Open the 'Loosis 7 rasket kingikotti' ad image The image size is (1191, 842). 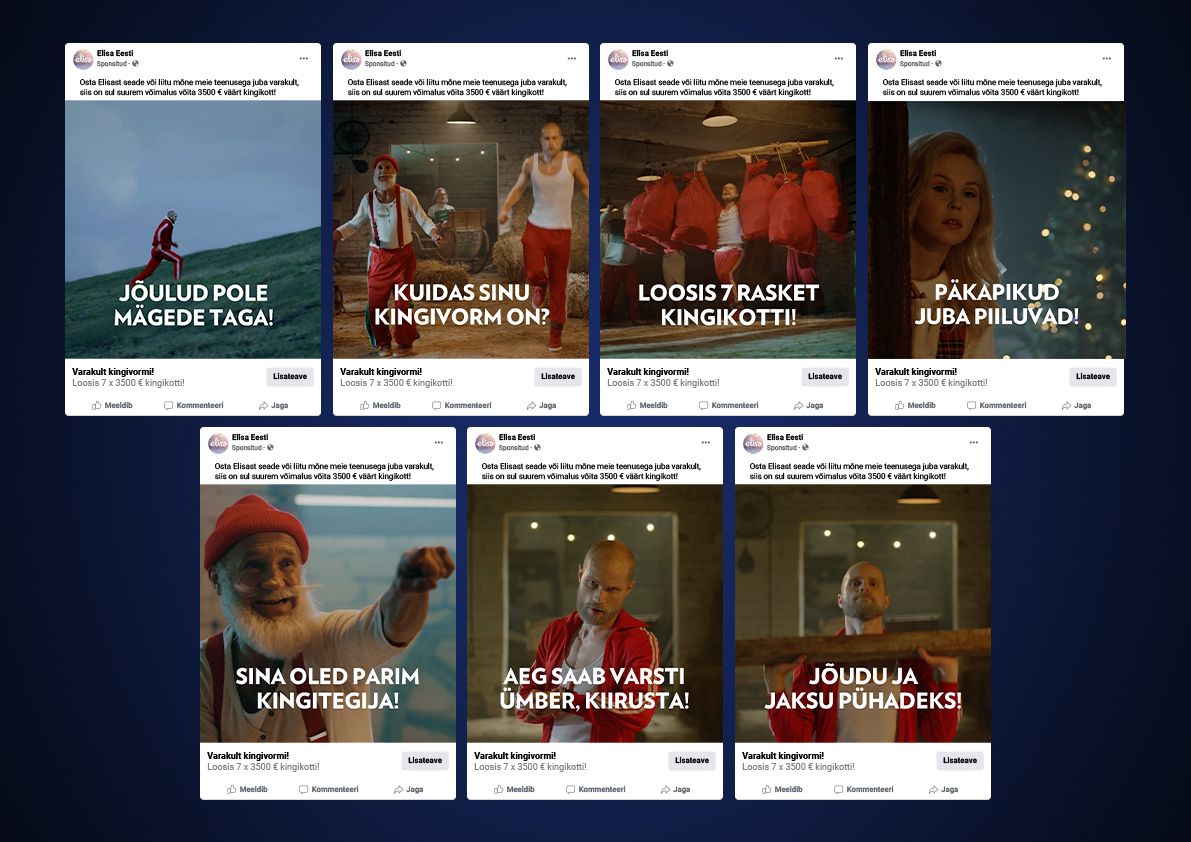[x=727, y=229]
